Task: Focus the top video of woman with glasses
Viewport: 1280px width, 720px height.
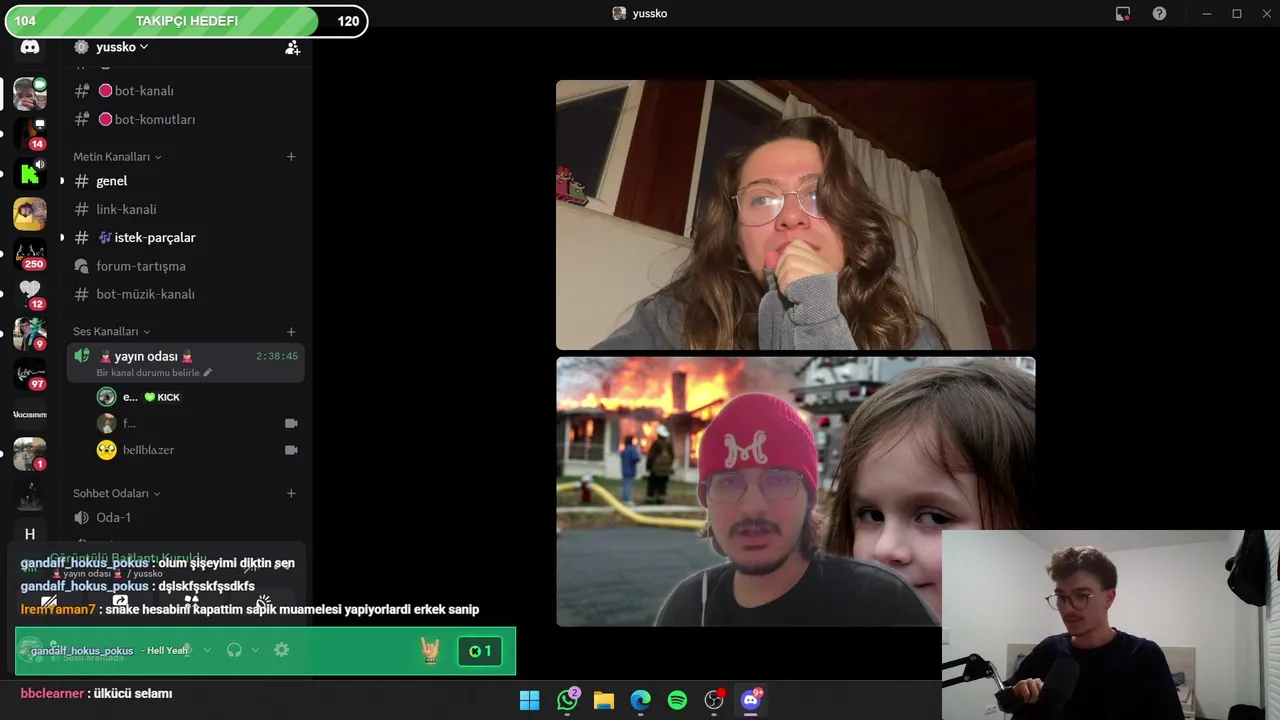Action: 795,215
